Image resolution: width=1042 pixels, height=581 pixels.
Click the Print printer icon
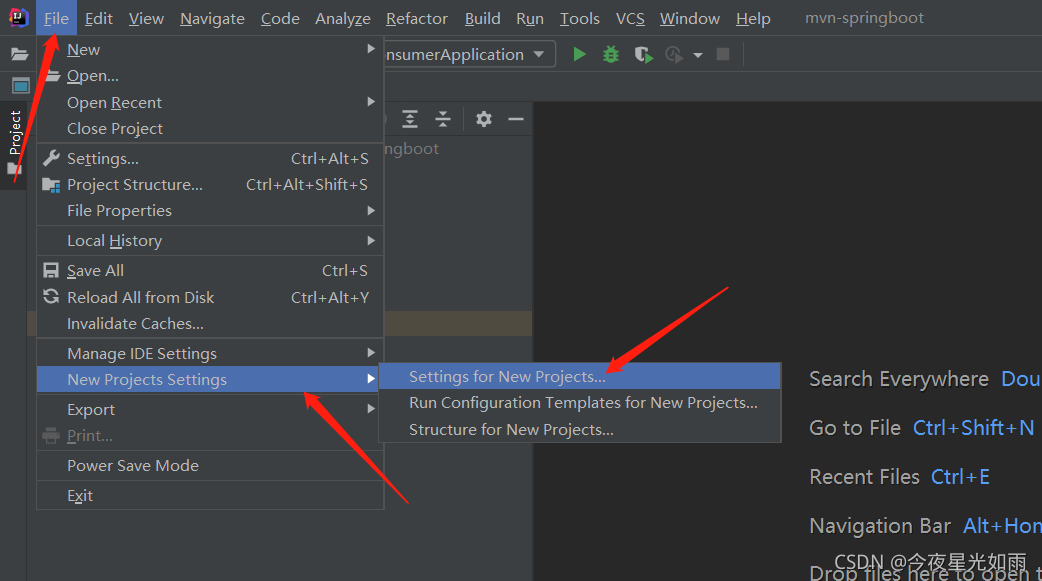(51, 435)
